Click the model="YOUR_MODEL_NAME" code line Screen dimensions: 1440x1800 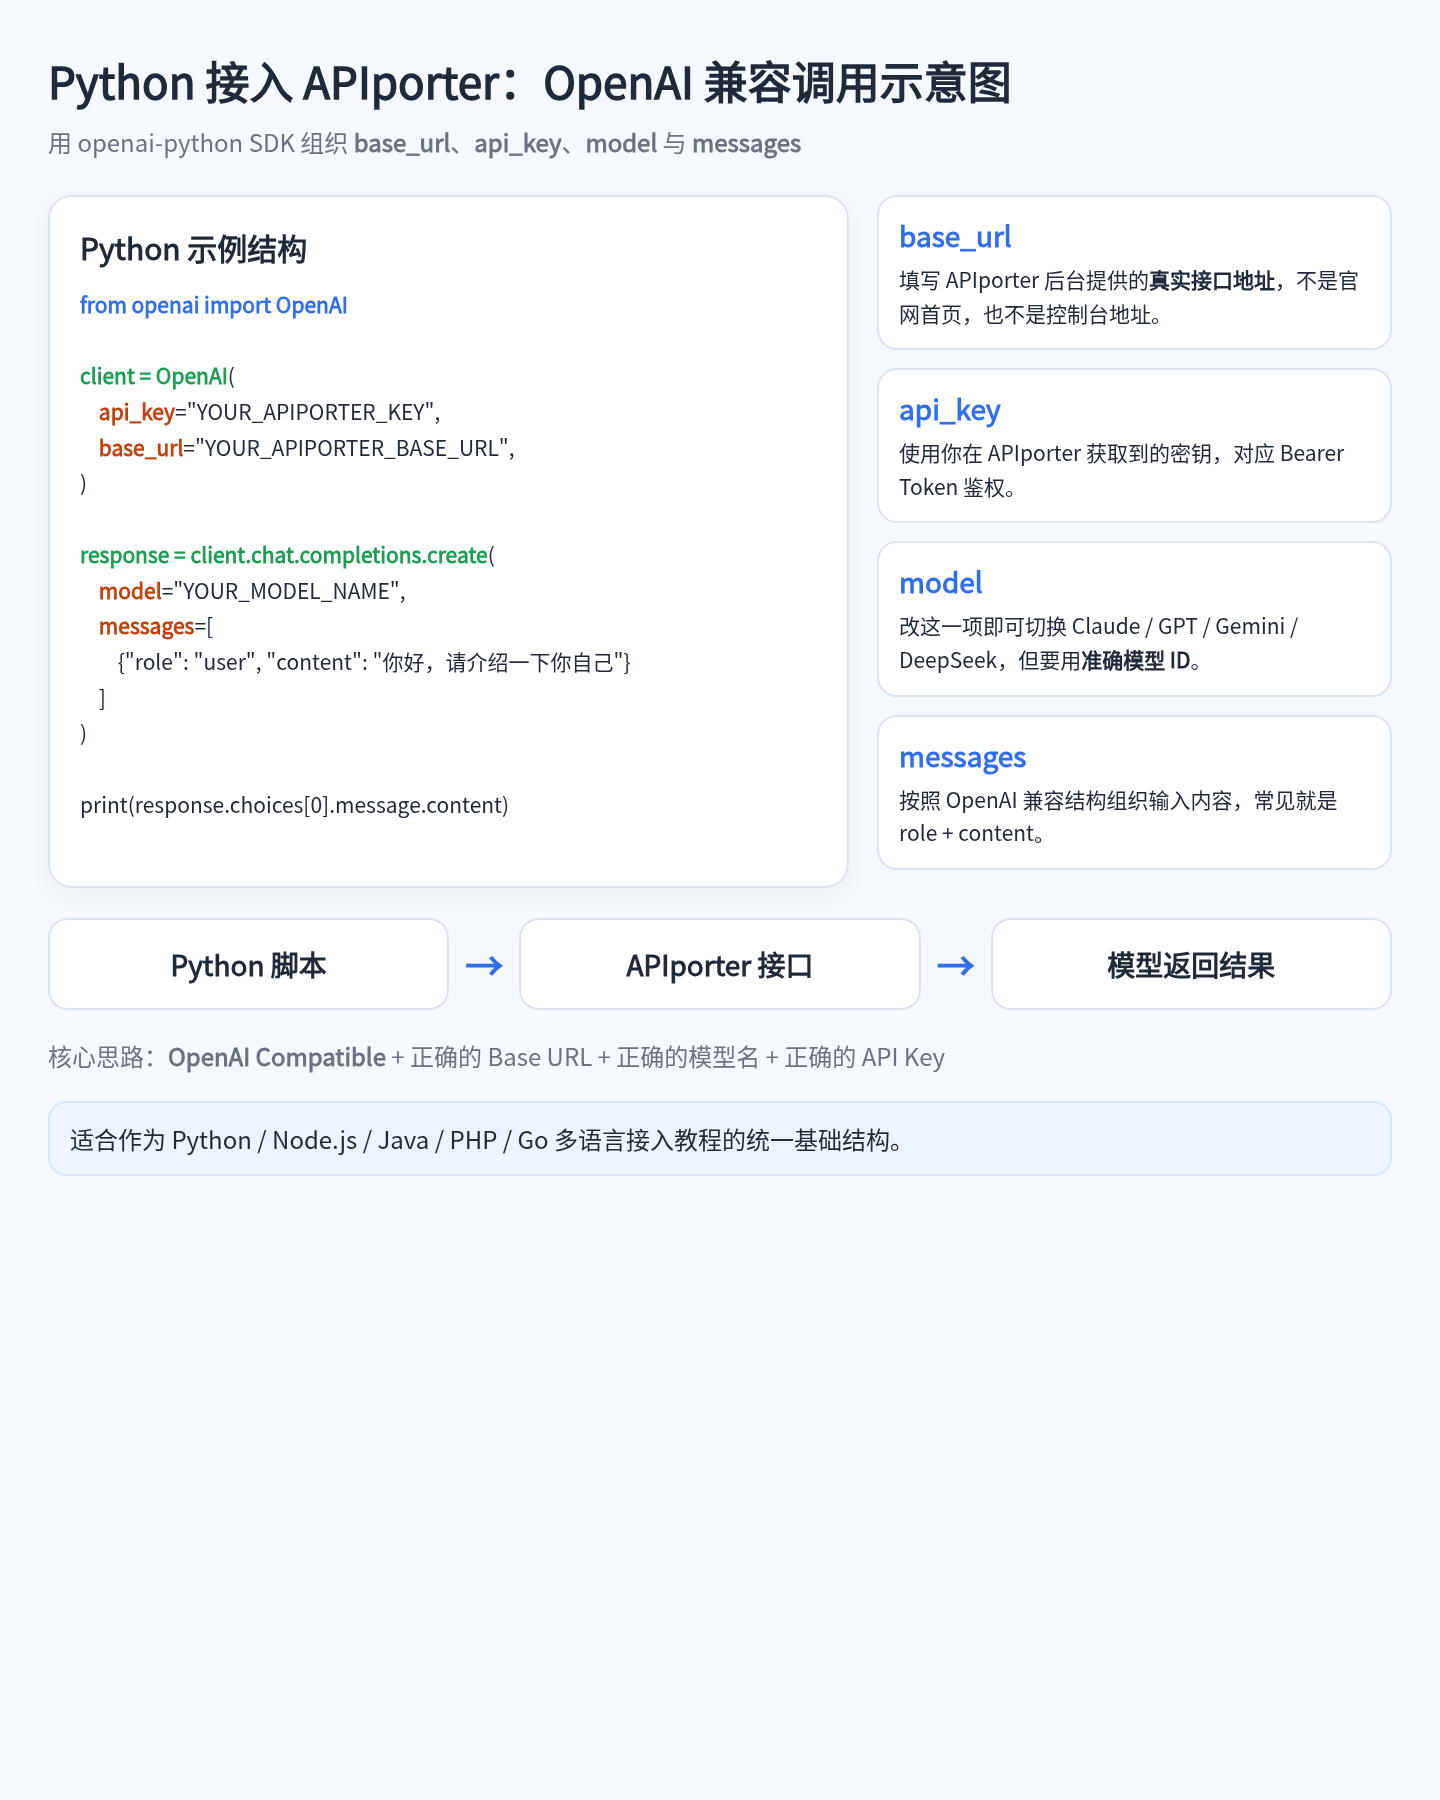tap(253, 591)
